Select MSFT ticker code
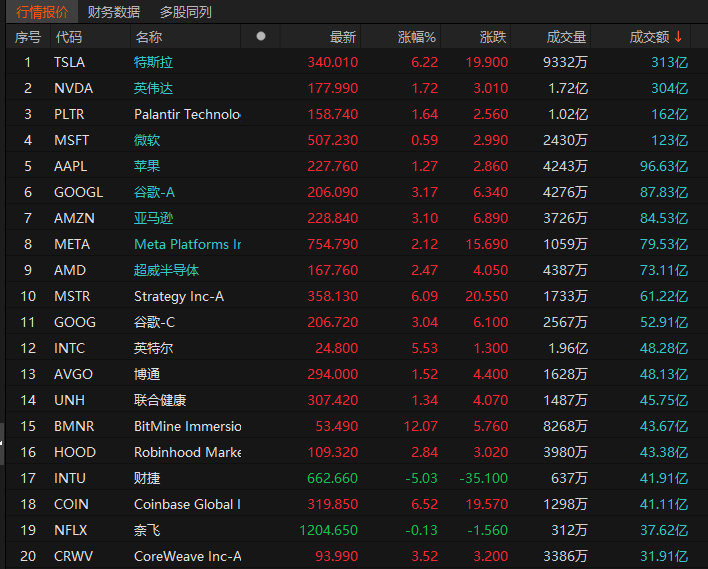Viewport: 708px width, 569px height. (x=71, y=140)
